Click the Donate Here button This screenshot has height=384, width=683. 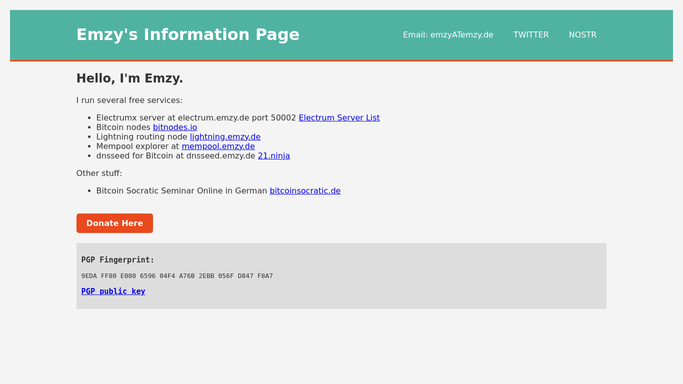115,223
